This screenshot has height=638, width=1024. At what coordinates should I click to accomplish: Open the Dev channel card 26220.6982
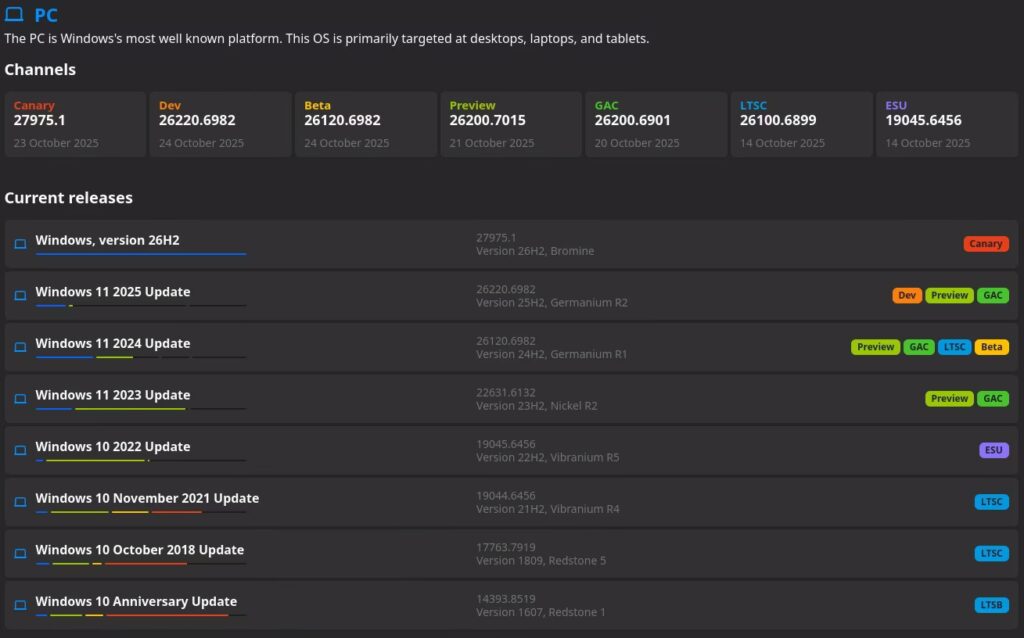pyautogui.click(x=220, y=124)
